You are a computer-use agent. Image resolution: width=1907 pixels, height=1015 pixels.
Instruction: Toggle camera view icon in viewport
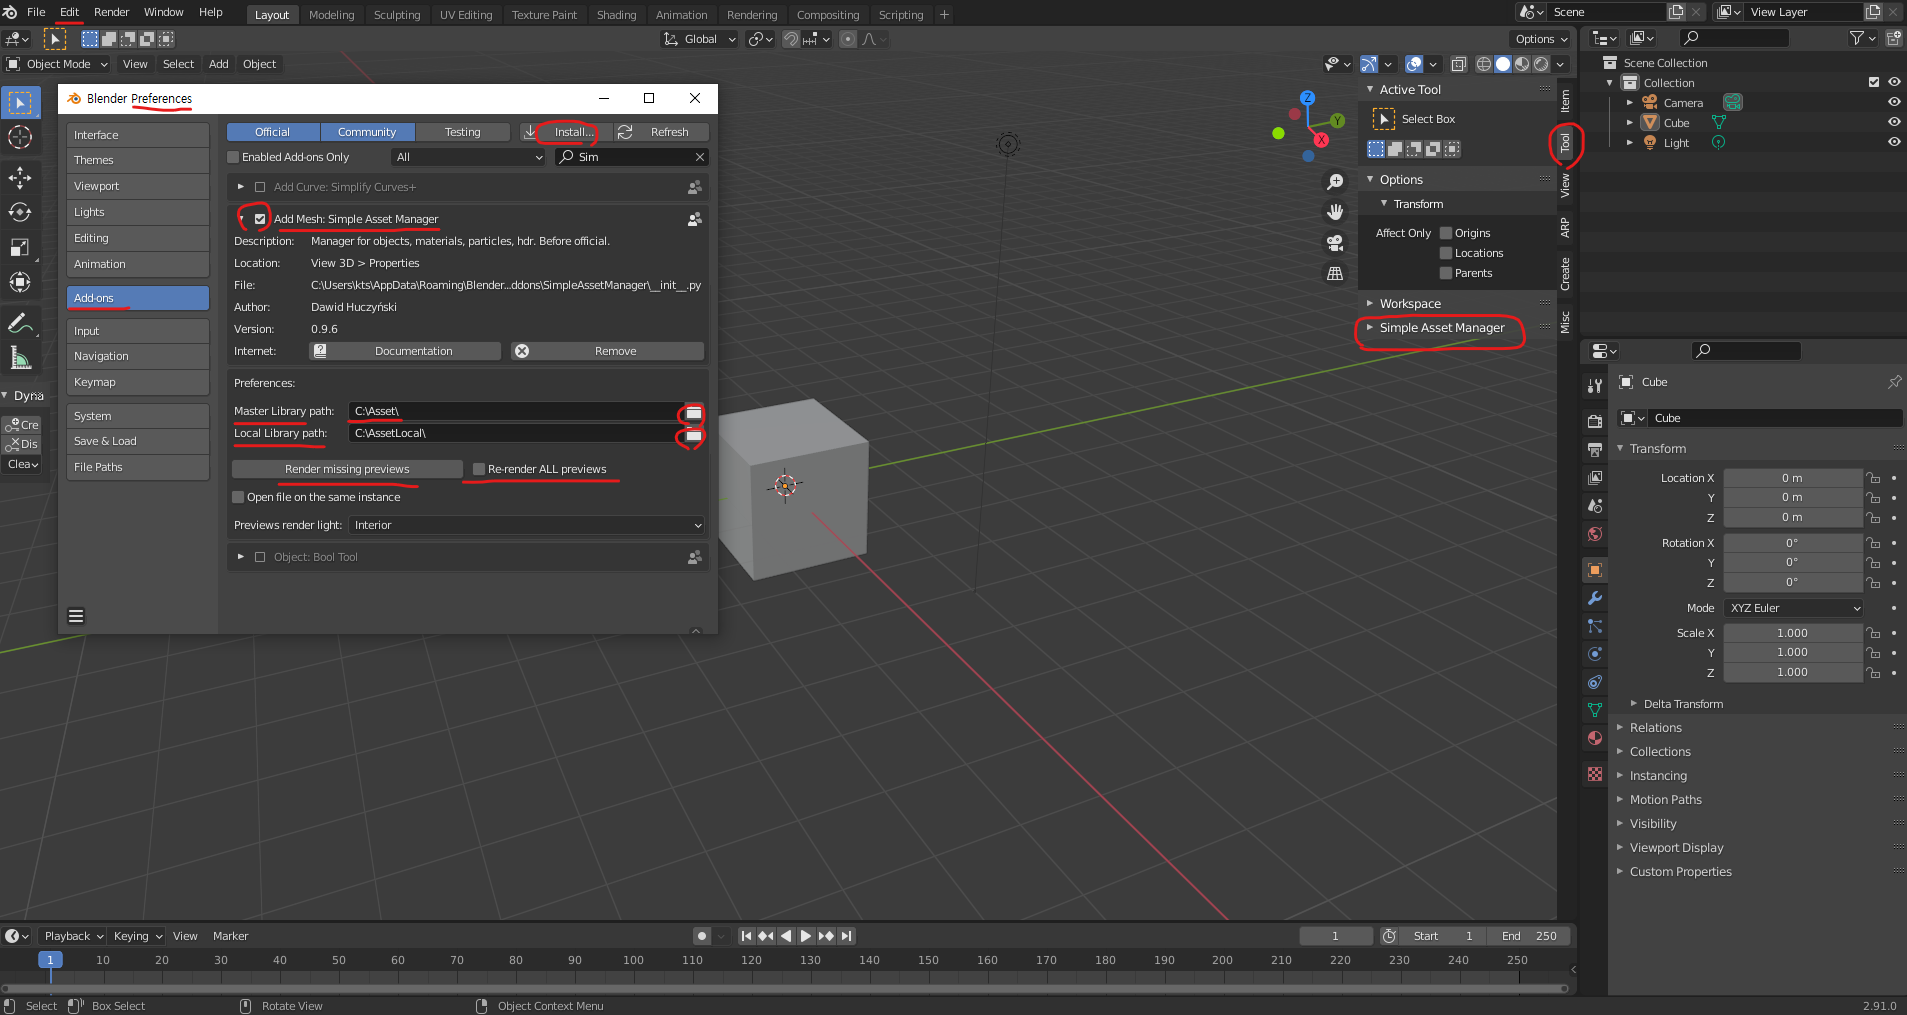1335,243
